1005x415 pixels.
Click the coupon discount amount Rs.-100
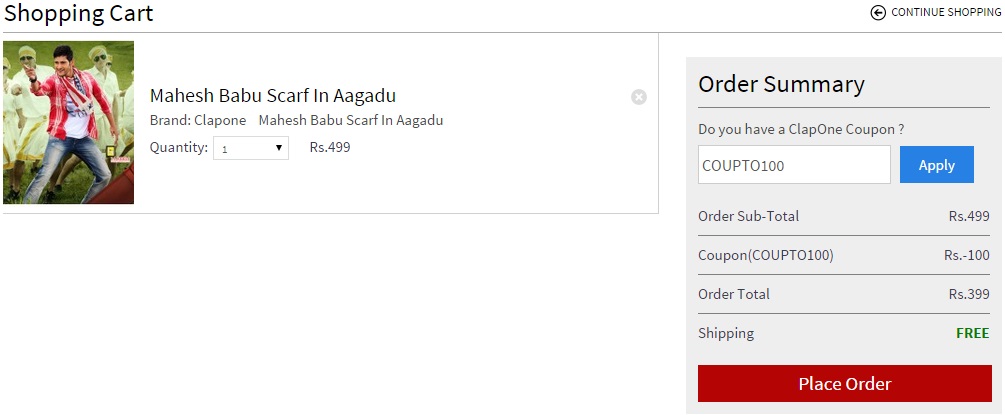coord(966,255)
